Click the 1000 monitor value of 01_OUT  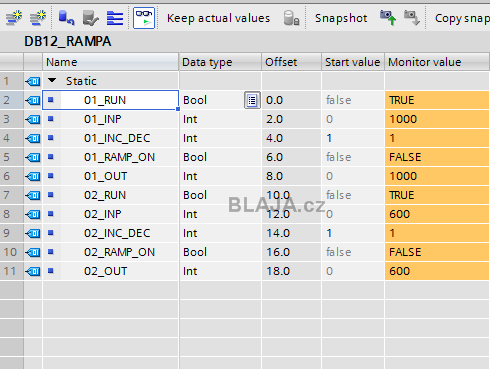pyautogui.click(x=437, y=176)
